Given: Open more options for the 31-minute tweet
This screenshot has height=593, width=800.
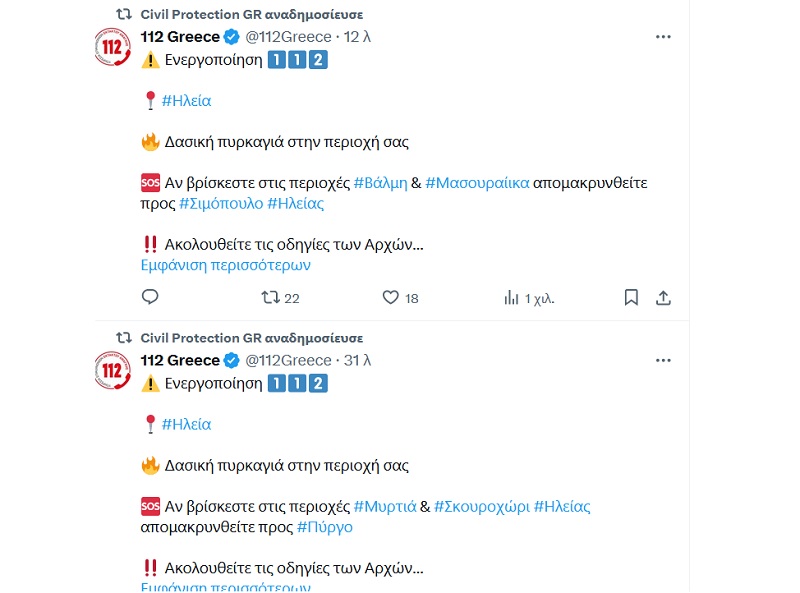Looking at the screenshot, I should pyautogui.click(x=662, y=360).
